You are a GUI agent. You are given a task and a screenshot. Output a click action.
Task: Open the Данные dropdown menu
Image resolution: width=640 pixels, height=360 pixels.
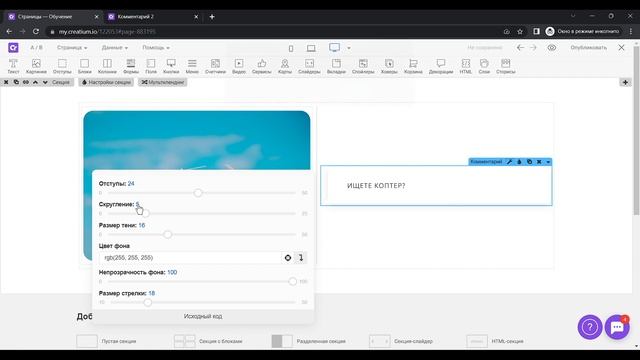point(115,48)
